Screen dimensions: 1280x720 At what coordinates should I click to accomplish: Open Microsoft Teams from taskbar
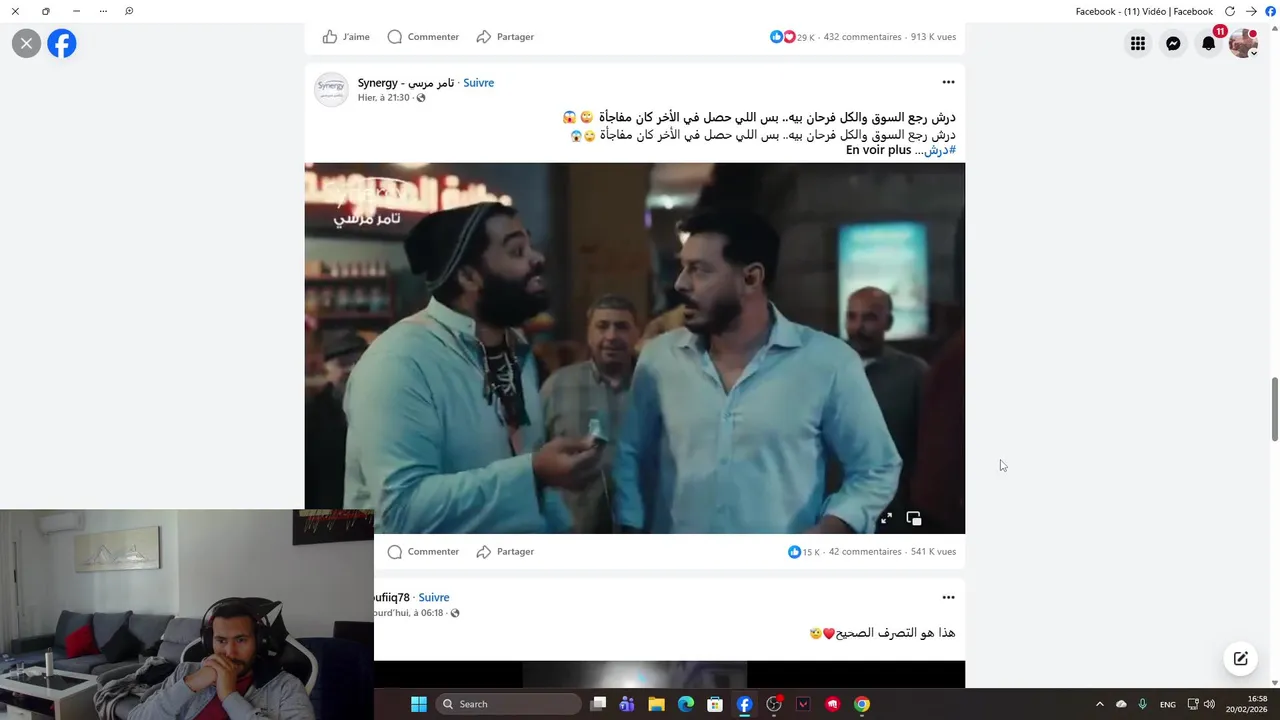[627, 704]
